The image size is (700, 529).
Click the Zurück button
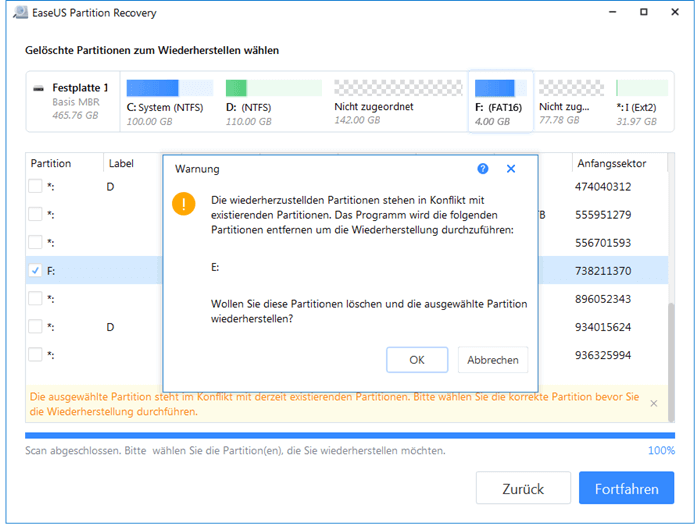pyautogui.click(x=523, y=488)
